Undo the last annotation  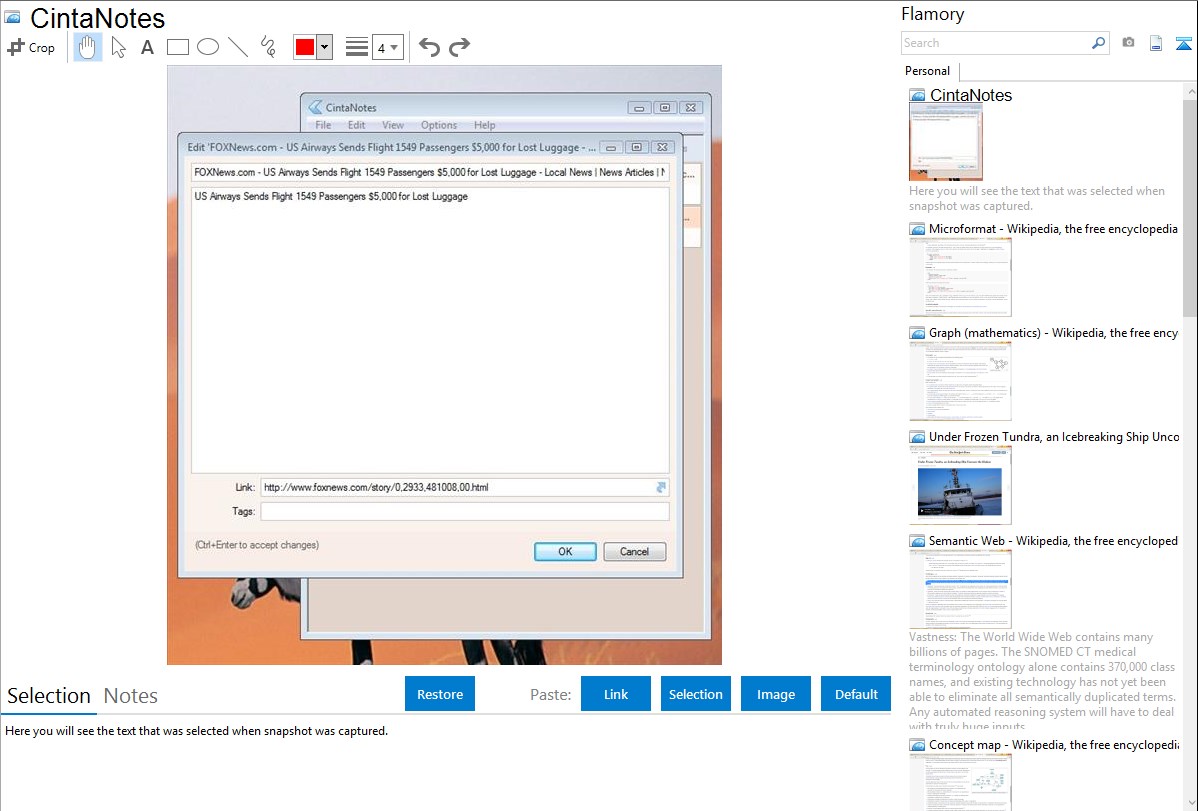[x=429, y=47]
